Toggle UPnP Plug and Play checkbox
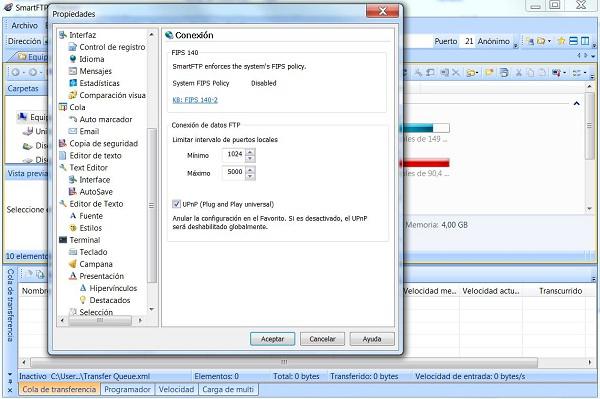 pyautogui.click(x=176, y=204)
